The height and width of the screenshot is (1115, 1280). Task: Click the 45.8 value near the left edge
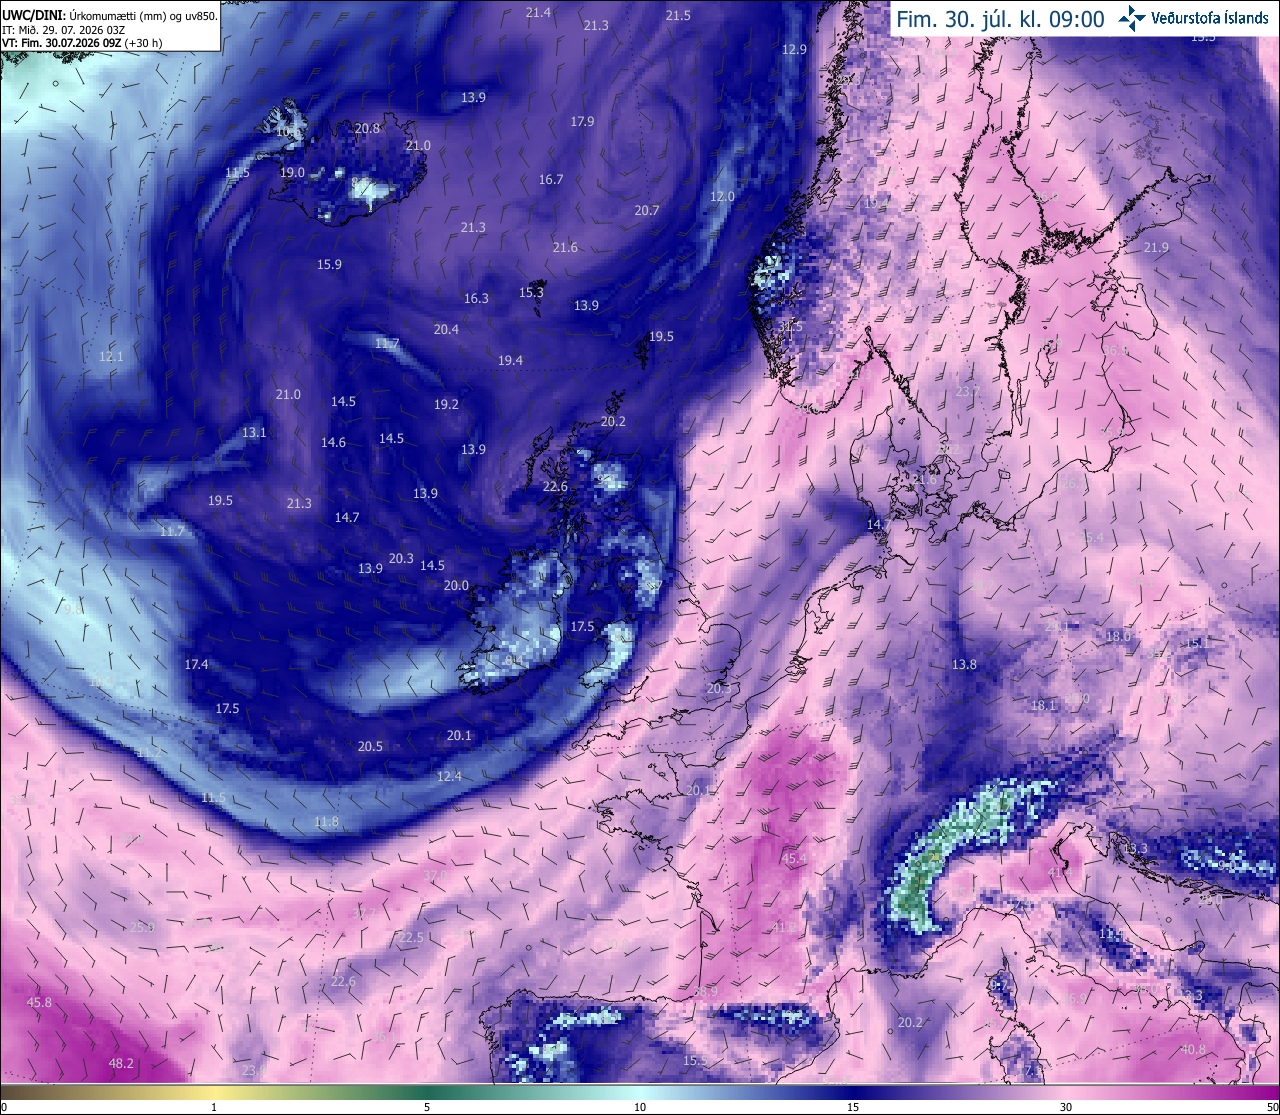(x=39, y=1002)
